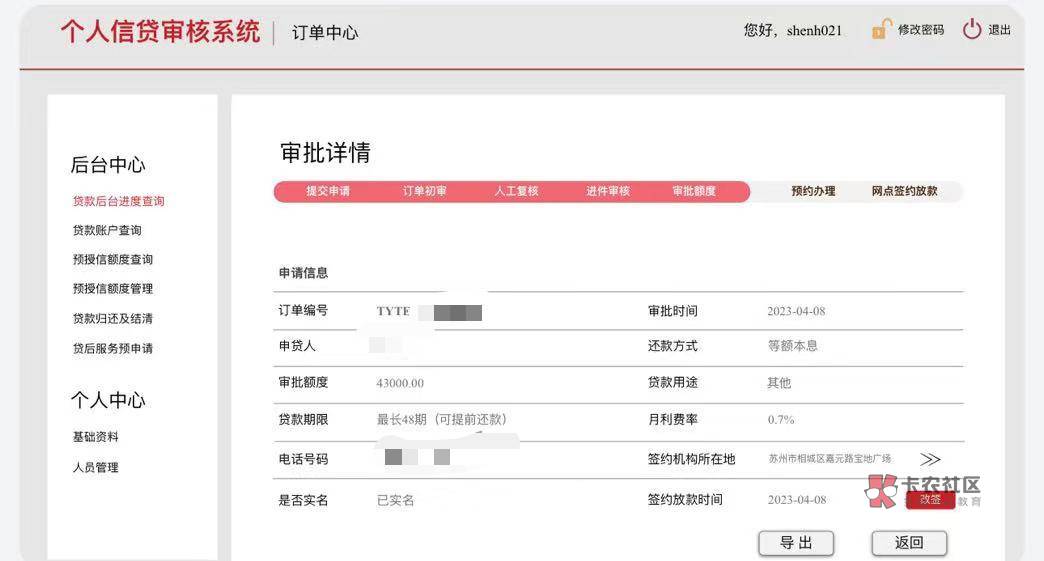Open 贷款后台进度查询 in sidebar

pos(118,201)
